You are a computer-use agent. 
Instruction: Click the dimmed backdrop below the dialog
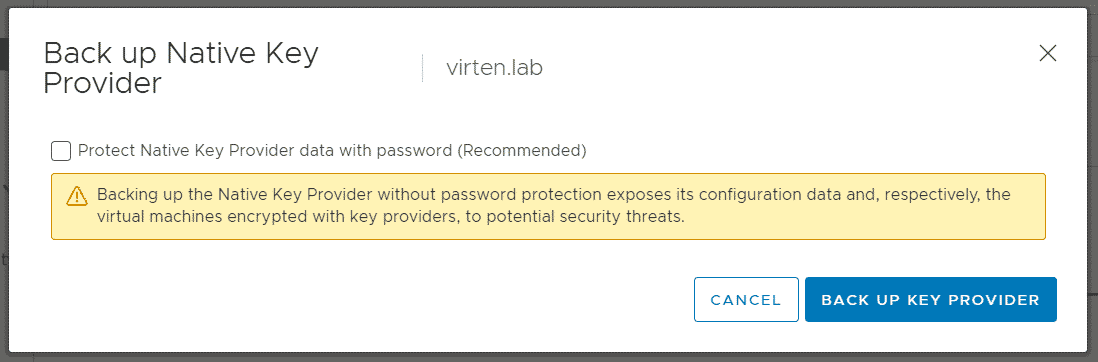pos(549,357)
